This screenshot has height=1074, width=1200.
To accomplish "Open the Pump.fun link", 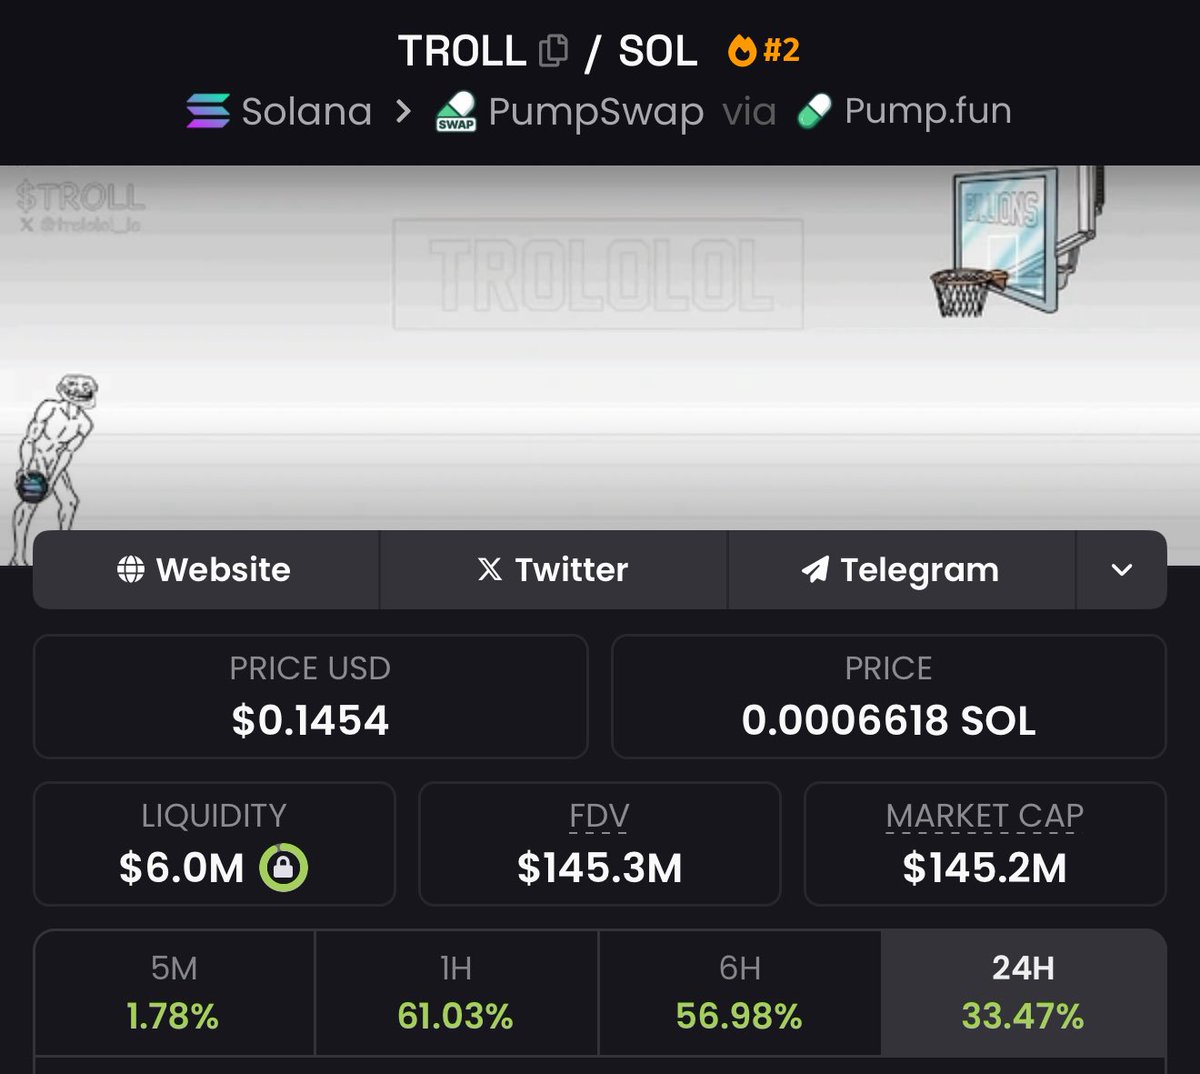I will [928, 111].
